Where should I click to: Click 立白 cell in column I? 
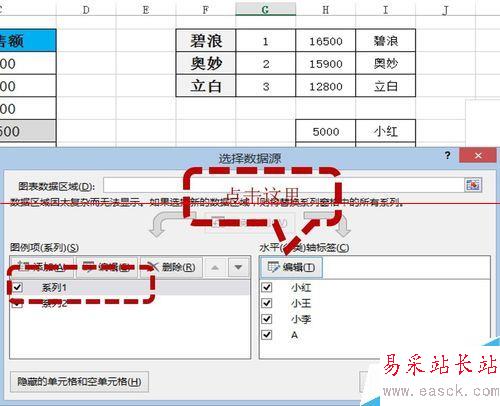[385, 86]
